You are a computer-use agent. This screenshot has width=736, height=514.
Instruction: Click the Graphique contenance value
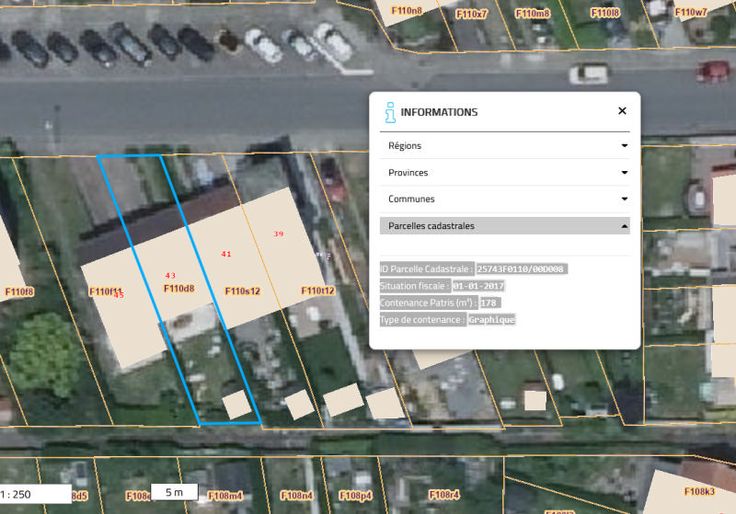(491, 320)
